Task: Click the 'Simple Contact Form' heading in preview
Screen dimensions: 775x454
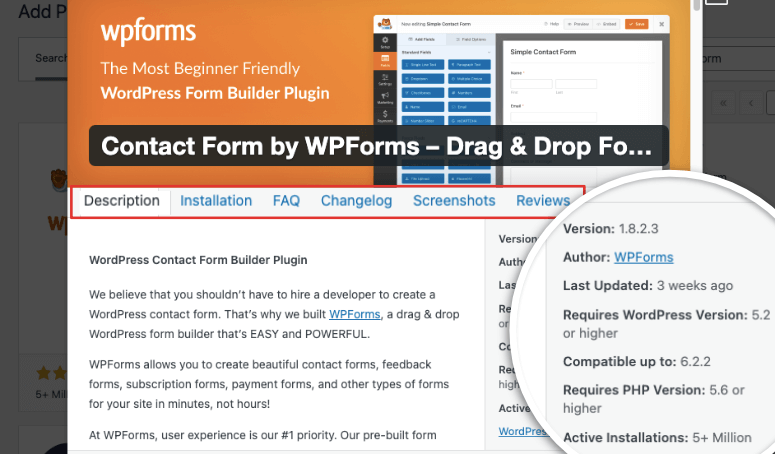Action: 543,52
